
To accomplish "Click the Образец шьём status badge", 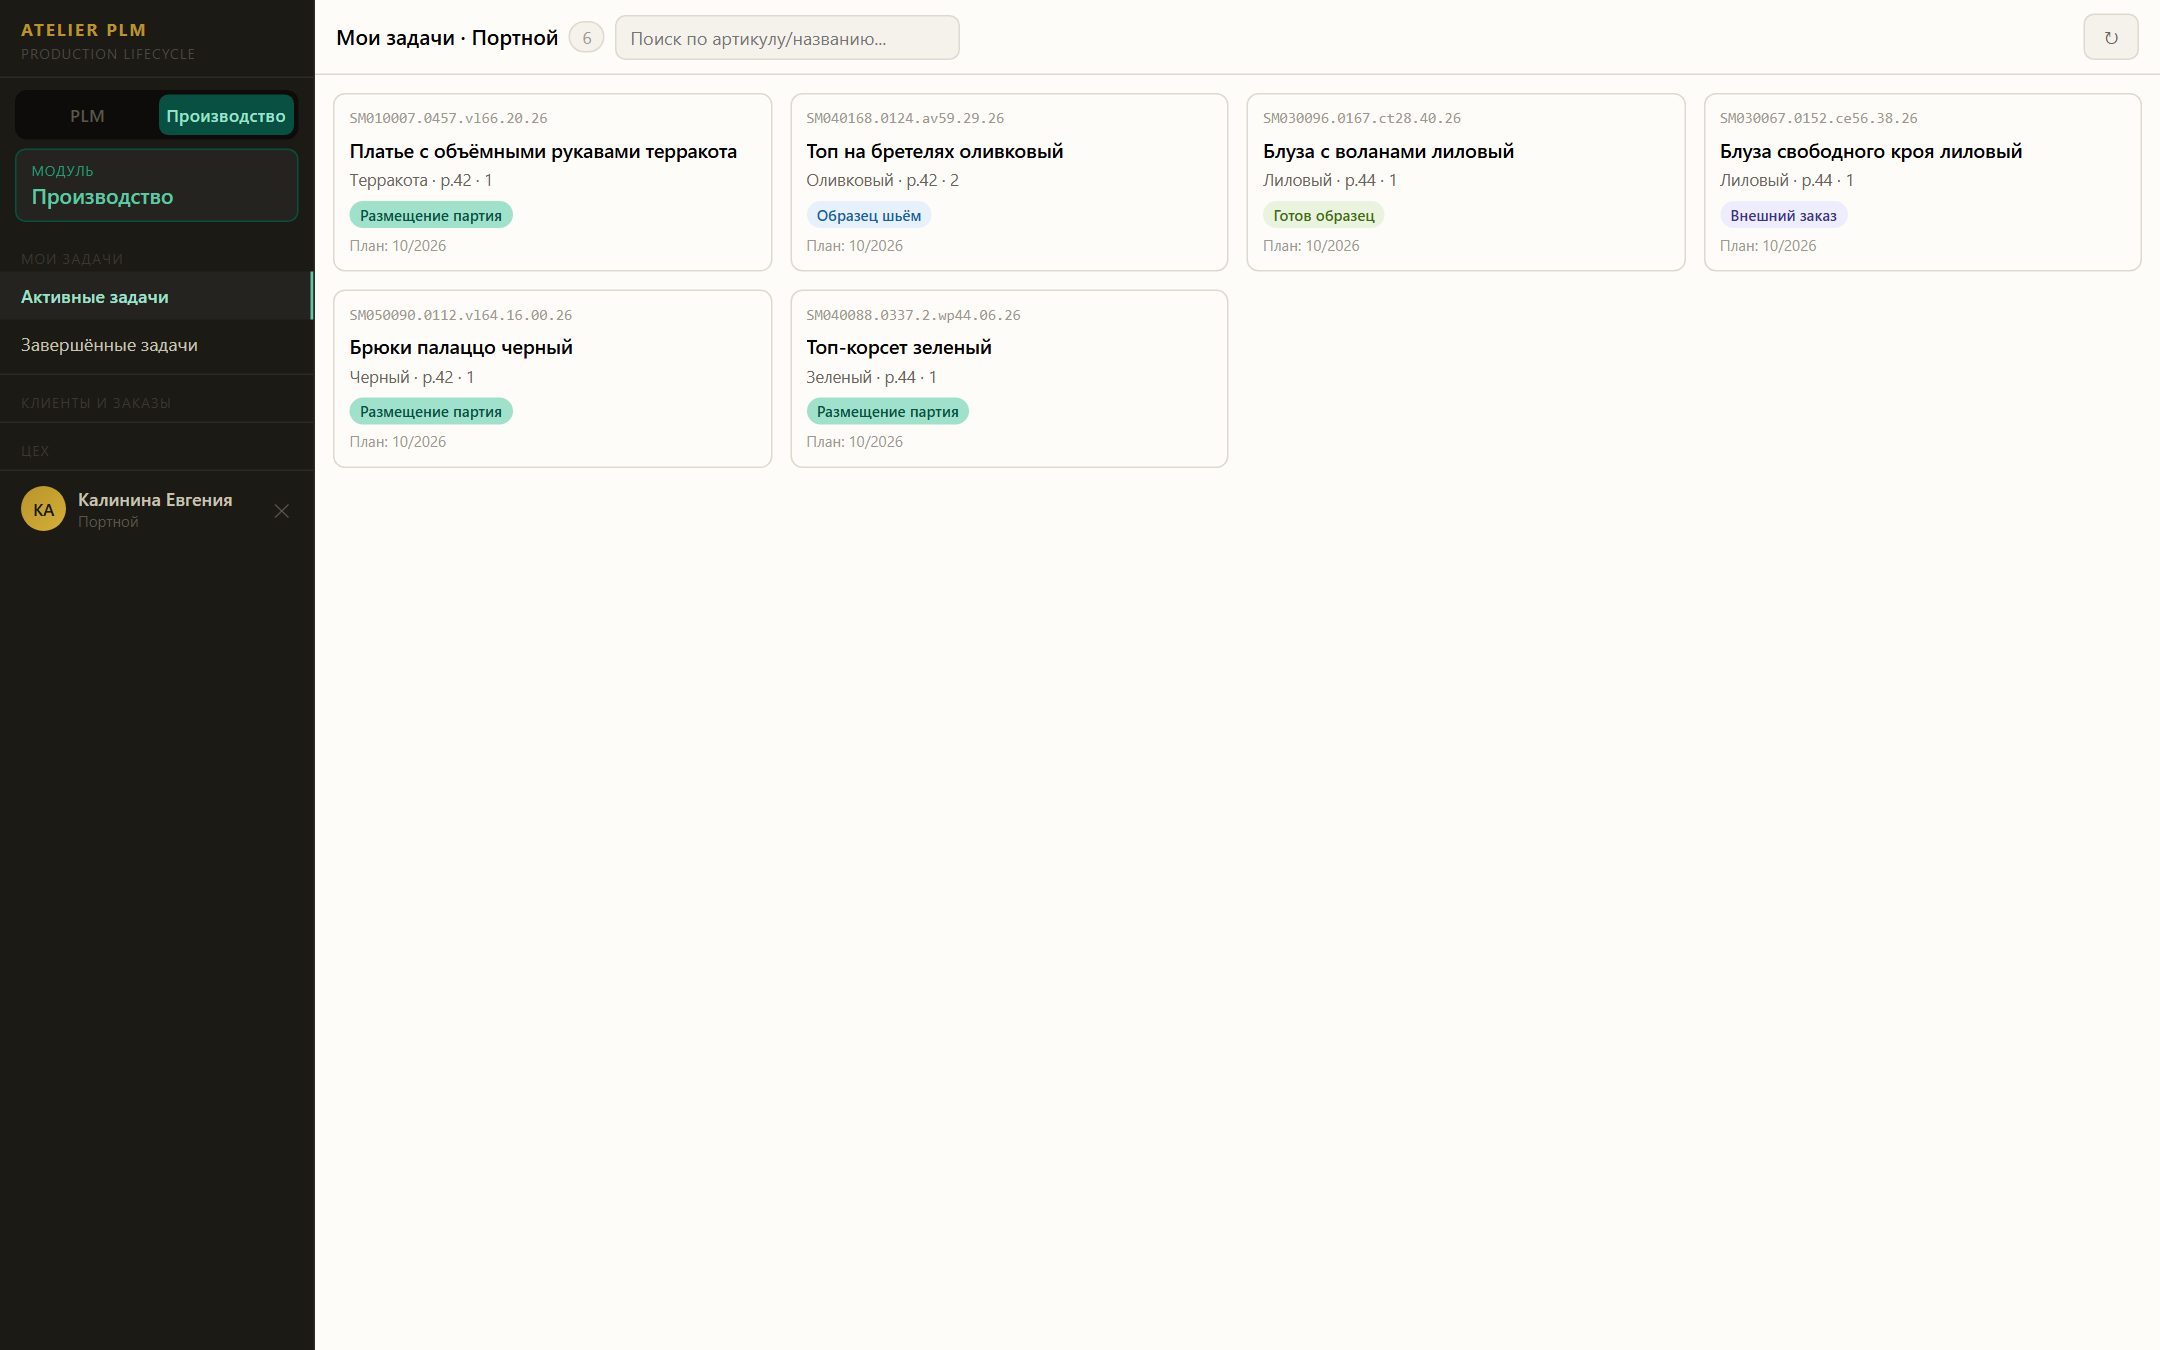I will [868, 215].
